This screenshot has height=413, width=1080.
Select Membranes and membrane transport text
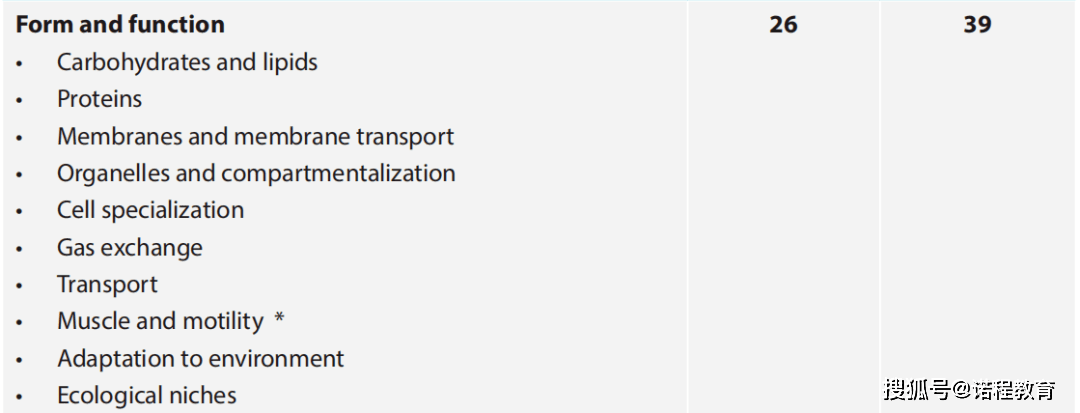point(256,136)
